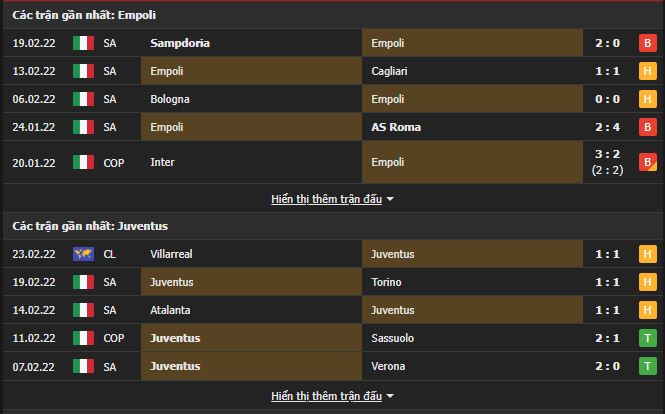This screenshot has width=665, height=414.
Task: Click the yellow H badge for Empoli–Cagliari
Action: tap(648, 71)
